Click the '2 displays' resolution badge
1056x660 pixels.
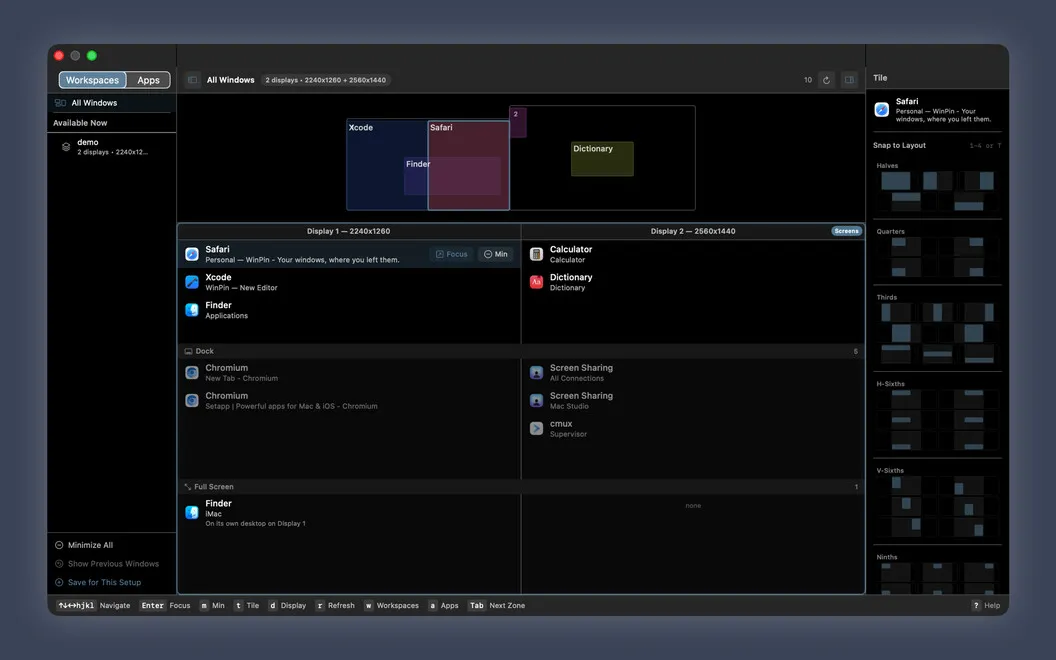tap(326, 80)
